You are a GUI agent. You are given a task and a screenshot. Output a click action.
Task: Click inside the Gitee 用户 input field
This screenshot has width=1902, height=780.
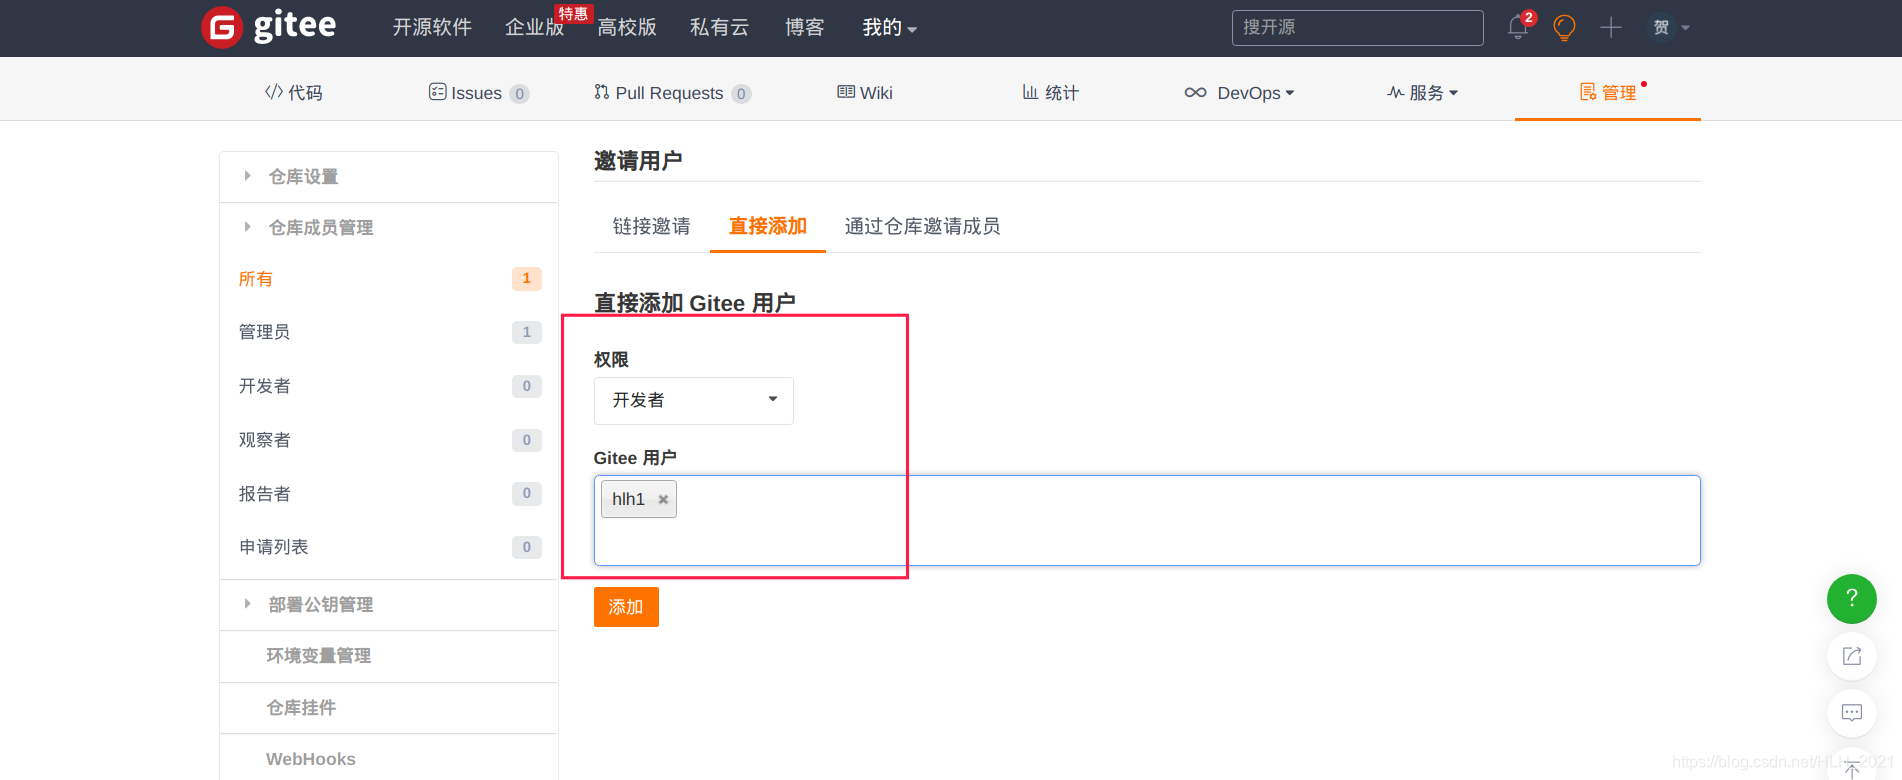coord(1147,520)
